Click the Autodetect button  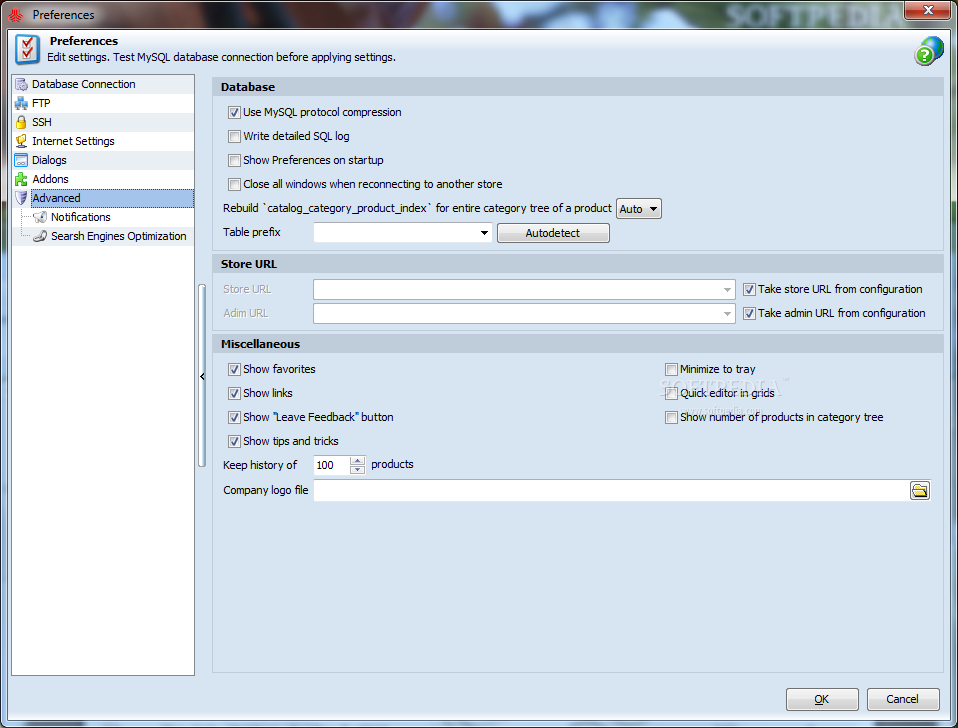[x=553, y=233]
